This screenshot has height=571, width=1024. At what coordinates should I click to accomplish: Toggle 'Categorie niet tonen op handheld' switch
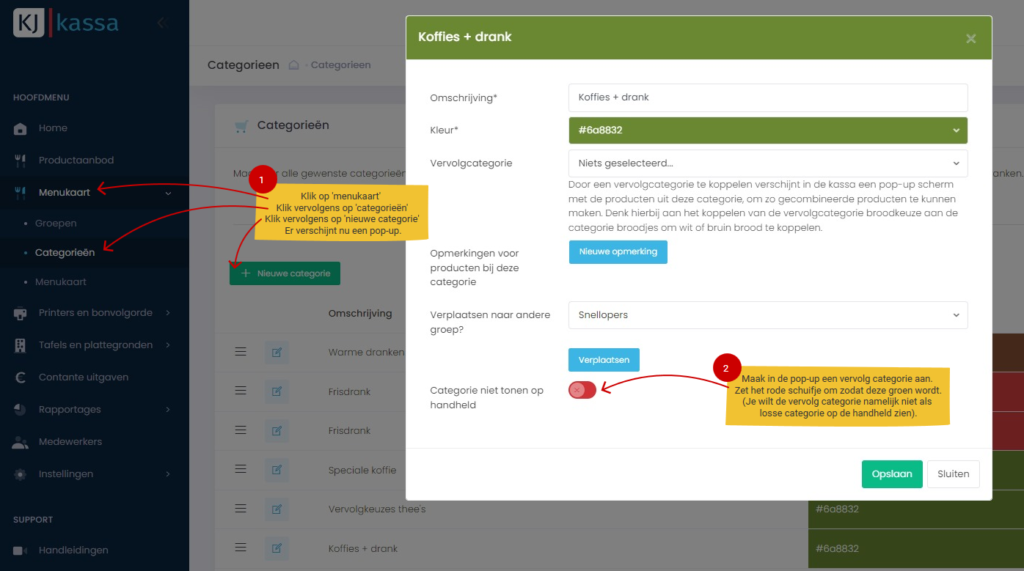pyautogui.click(x=582, y=390)
